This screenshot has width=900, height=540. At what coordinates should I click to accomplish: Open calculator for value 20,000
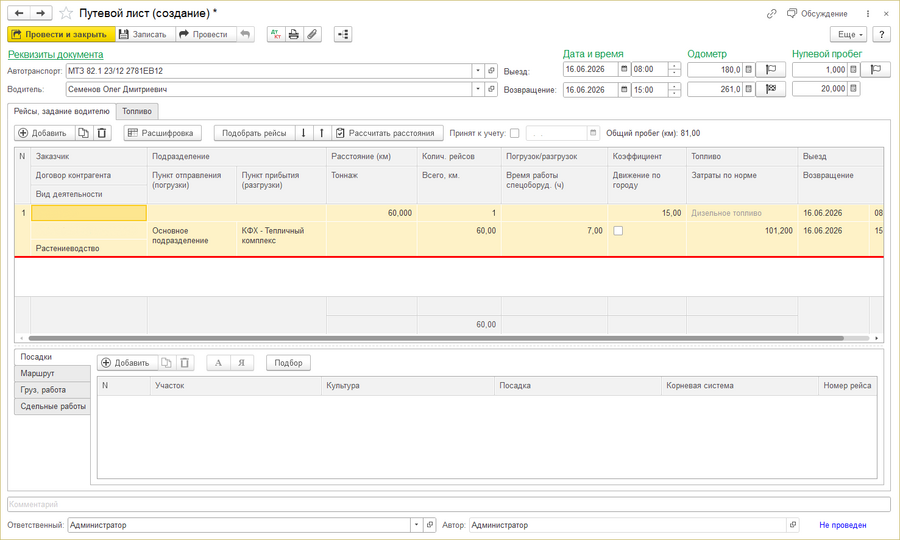(x=854, y=88)
